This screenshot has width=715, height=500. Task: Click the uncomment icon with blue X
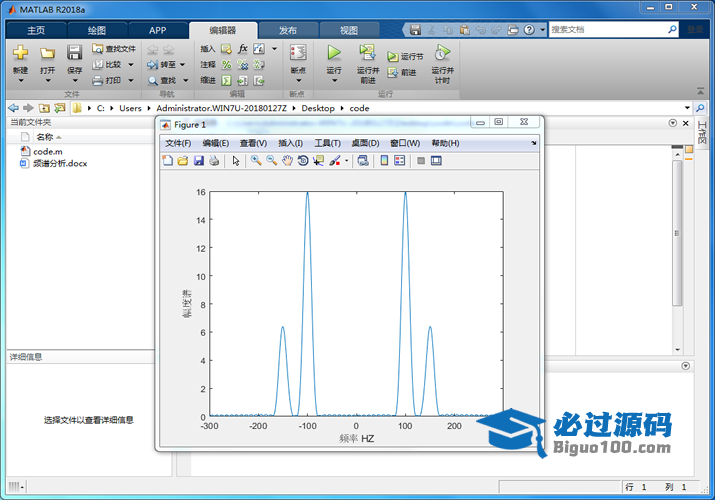(x=243, y=65)
